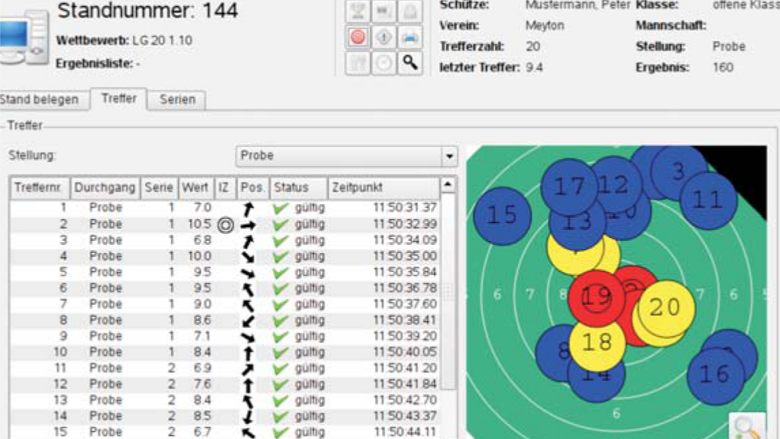The image size is (780, 439).
Task: Click the position arrow for Treffer 1
Action: (248, 208)
